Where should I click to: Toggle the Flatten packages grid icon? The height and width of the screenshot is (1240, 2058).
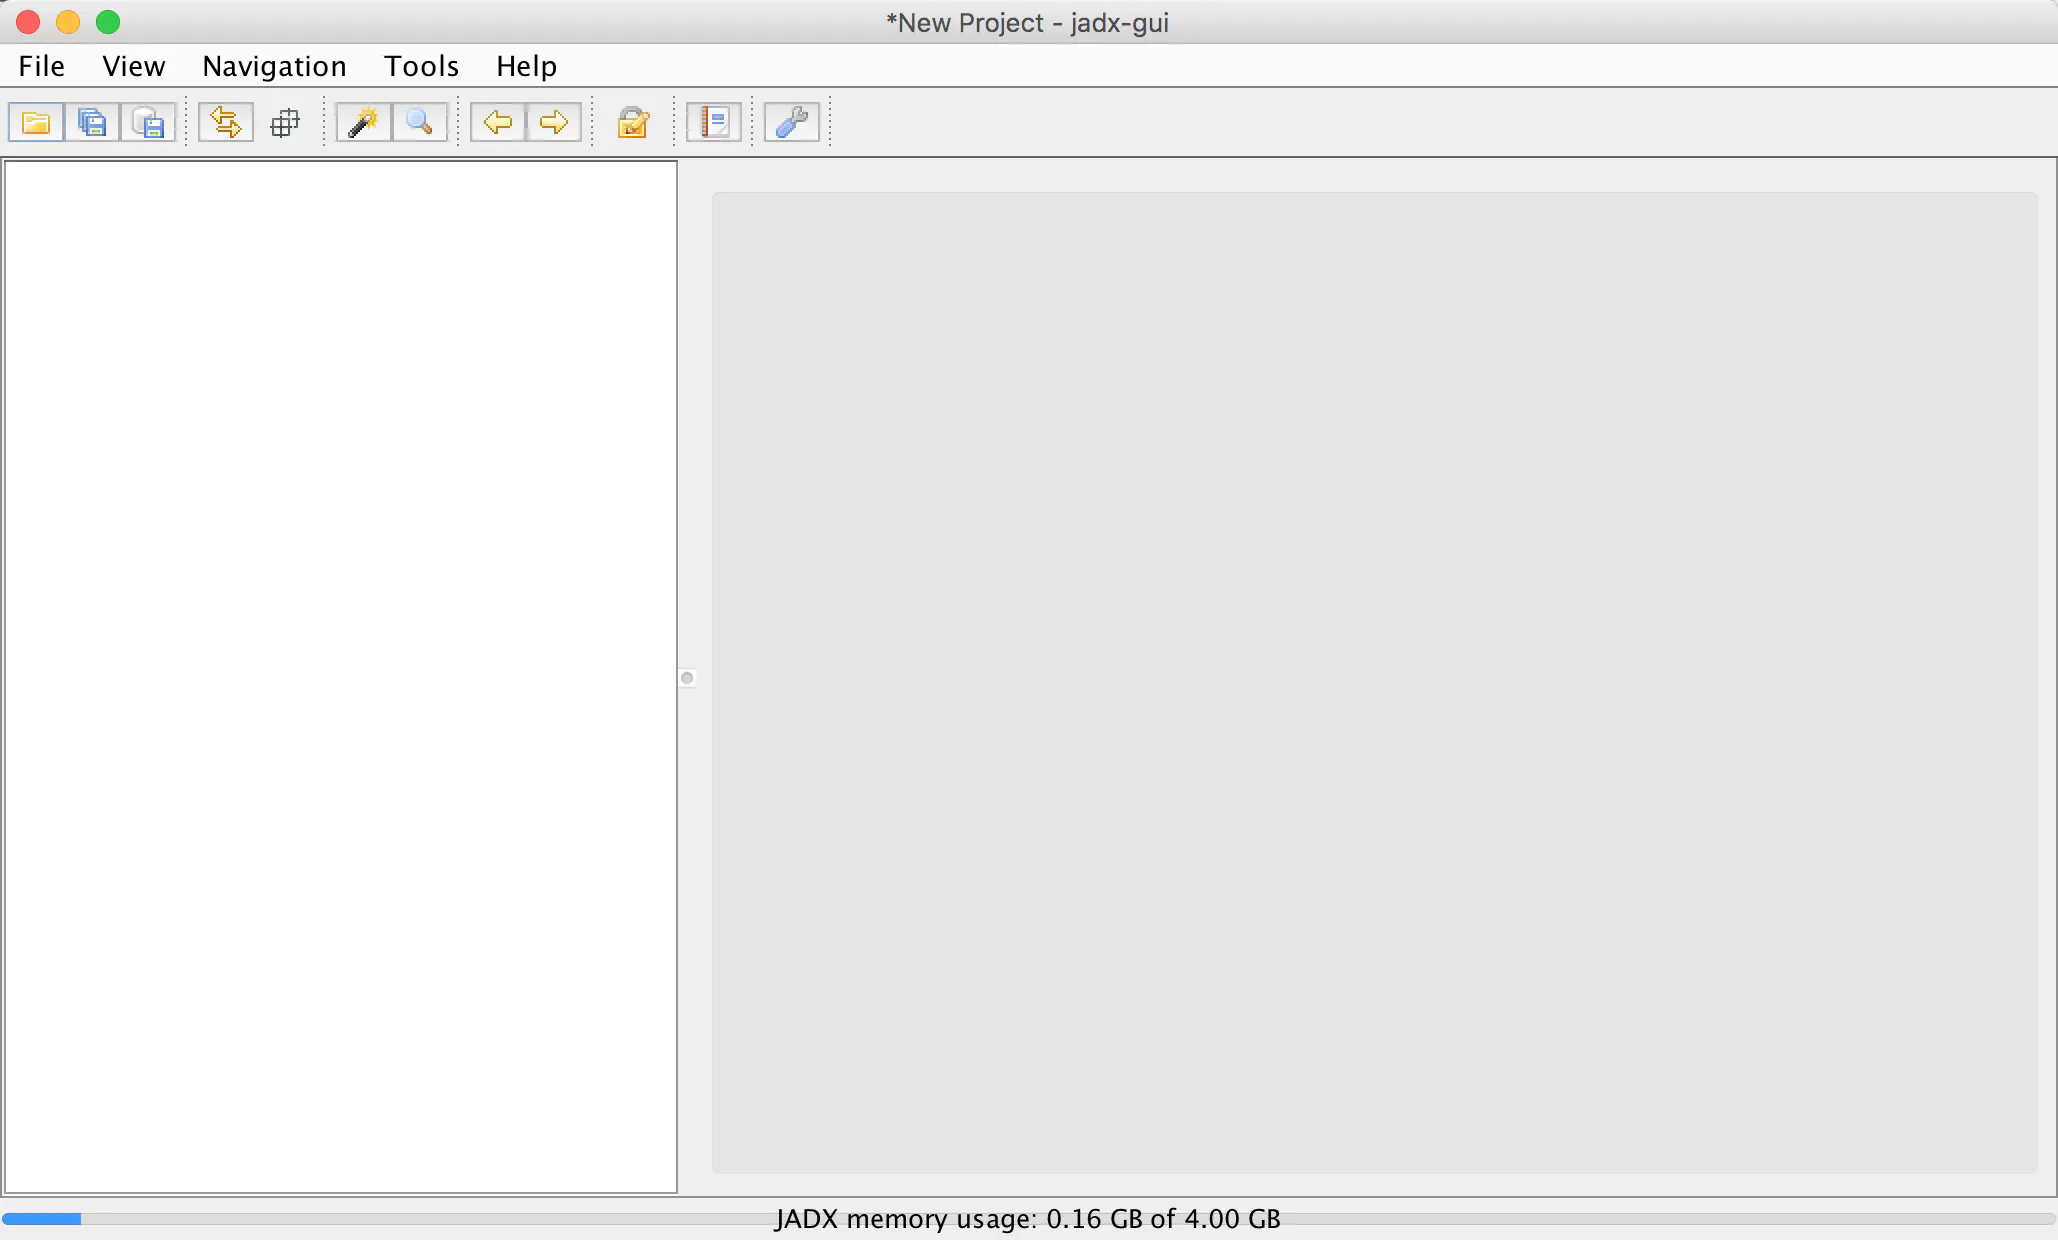[x=285, y=122]
